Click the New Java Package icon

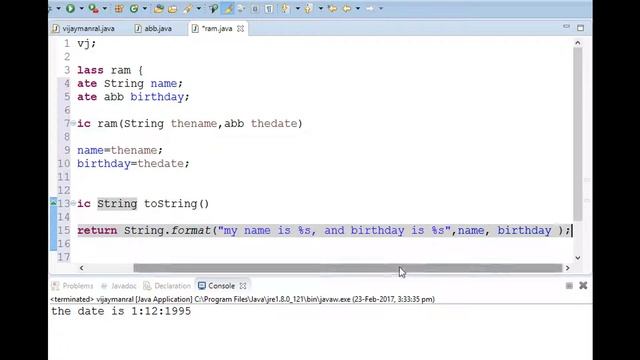119,8
